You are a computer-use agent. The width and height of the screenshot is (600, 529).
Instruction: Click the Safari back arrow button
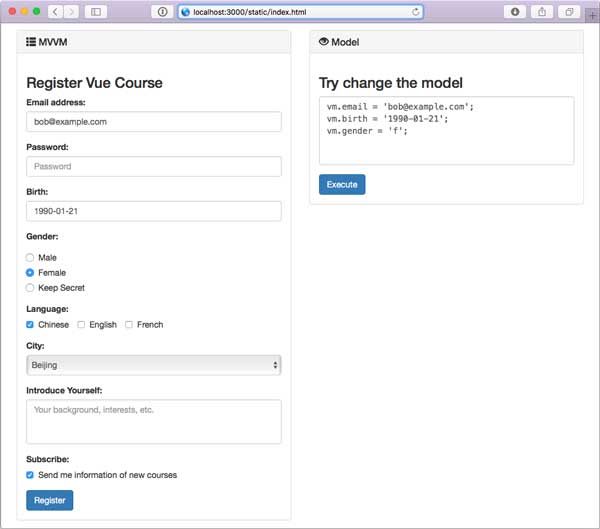click(x=54, y=12)
